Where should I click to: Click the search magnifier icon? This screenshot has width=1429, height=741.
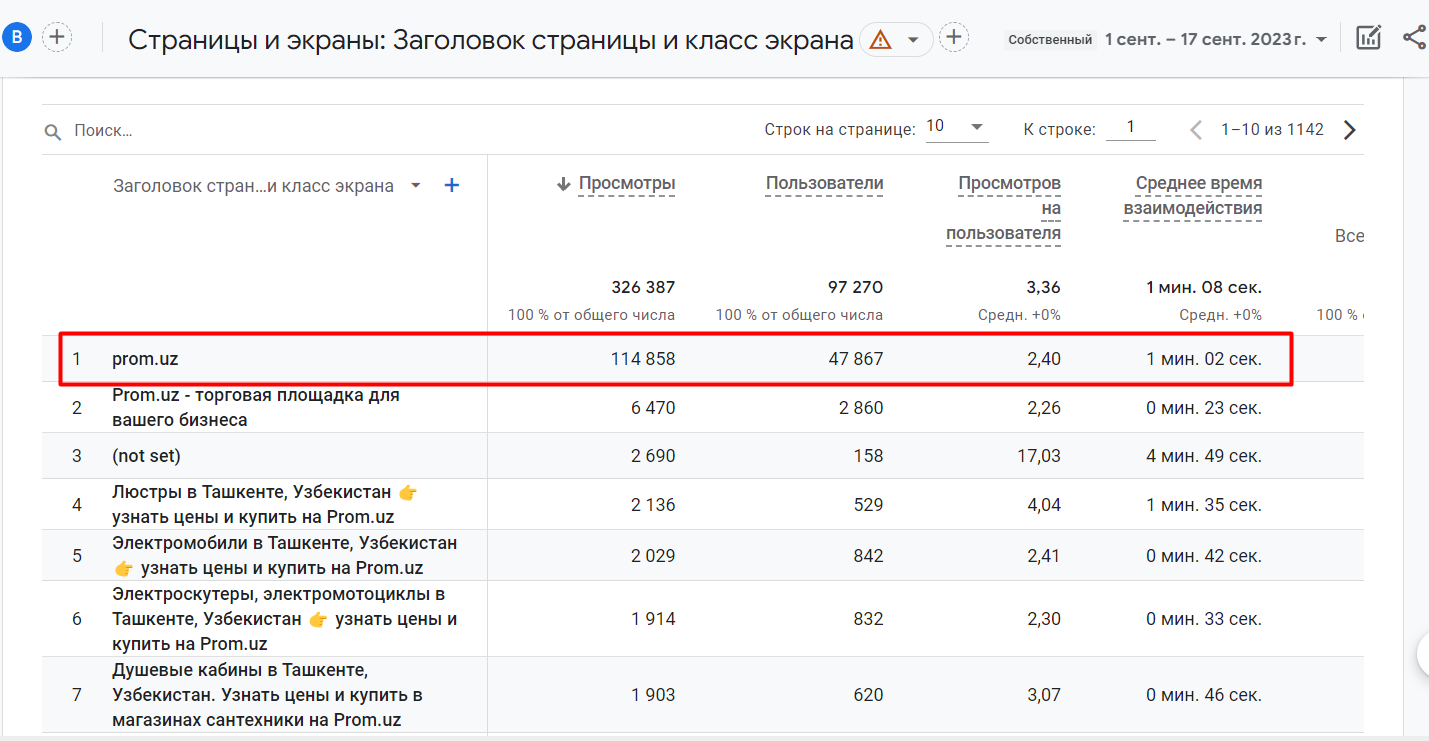[x=53, y=131]
